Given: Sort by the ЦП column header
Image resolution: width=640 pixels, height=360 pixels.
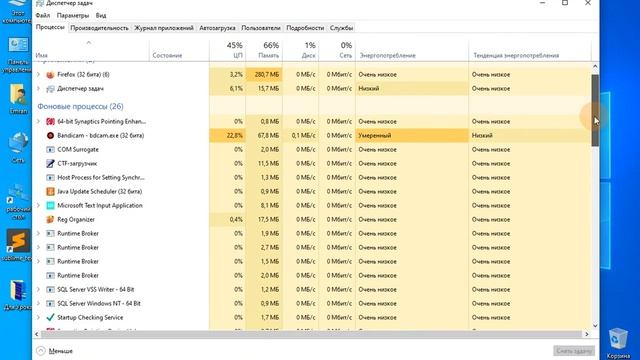Looking at the screenshot, I should coord(227,50).
